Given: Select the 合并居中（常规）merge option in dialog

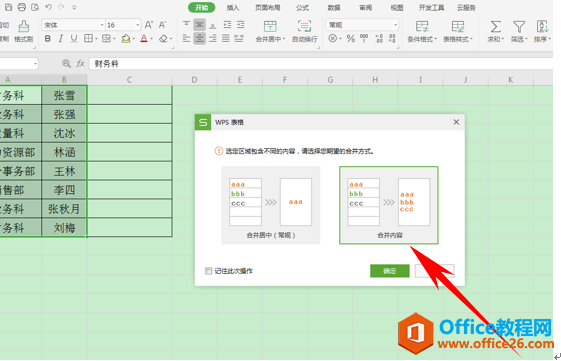Looking at the screenshot, I should coord(270,205).
